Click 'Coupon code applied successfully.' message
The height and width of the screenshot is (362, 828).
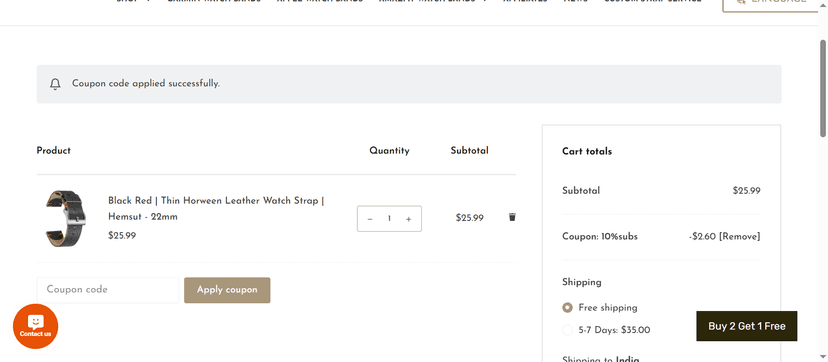coord(146,83)
